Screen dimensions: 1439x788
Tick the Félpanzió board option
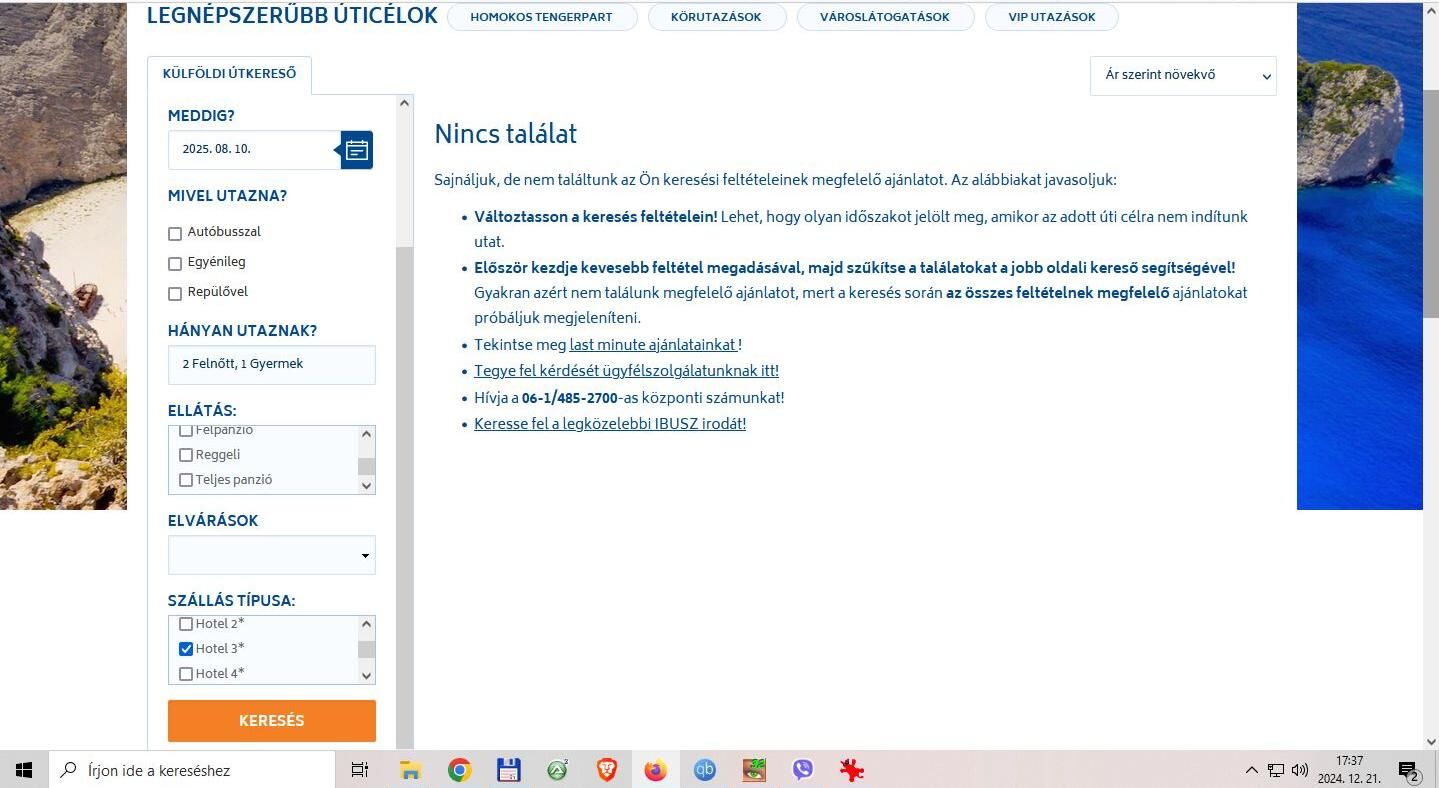click(186, 430)
